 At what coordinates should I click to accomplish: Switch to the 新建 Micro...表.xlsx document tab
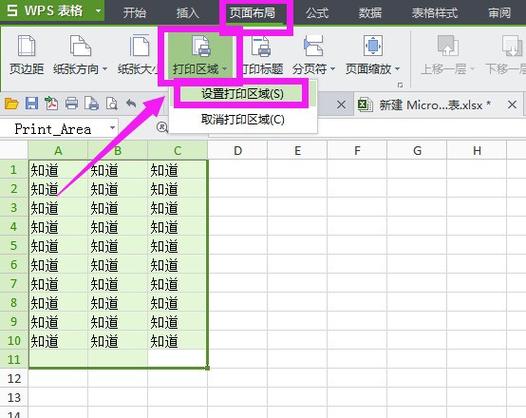coord(435,105)
